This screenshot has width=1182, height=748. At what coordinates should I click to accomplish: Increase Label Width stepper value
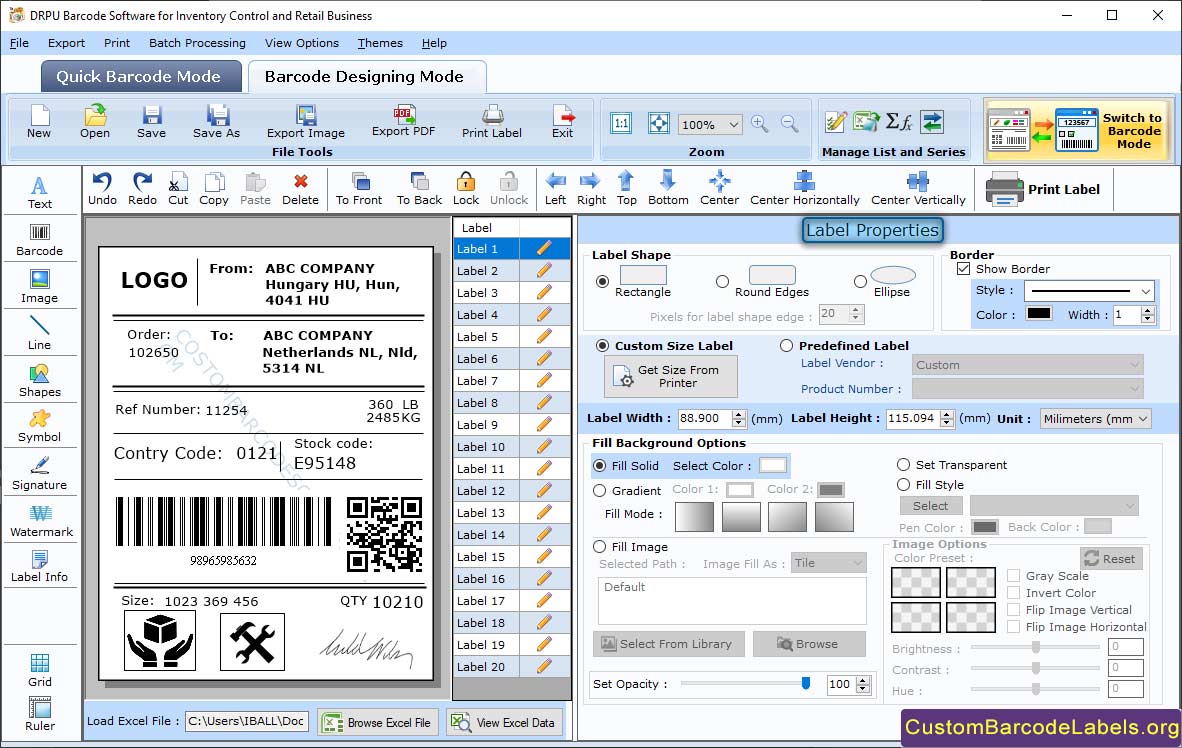[x=739, y=414]
